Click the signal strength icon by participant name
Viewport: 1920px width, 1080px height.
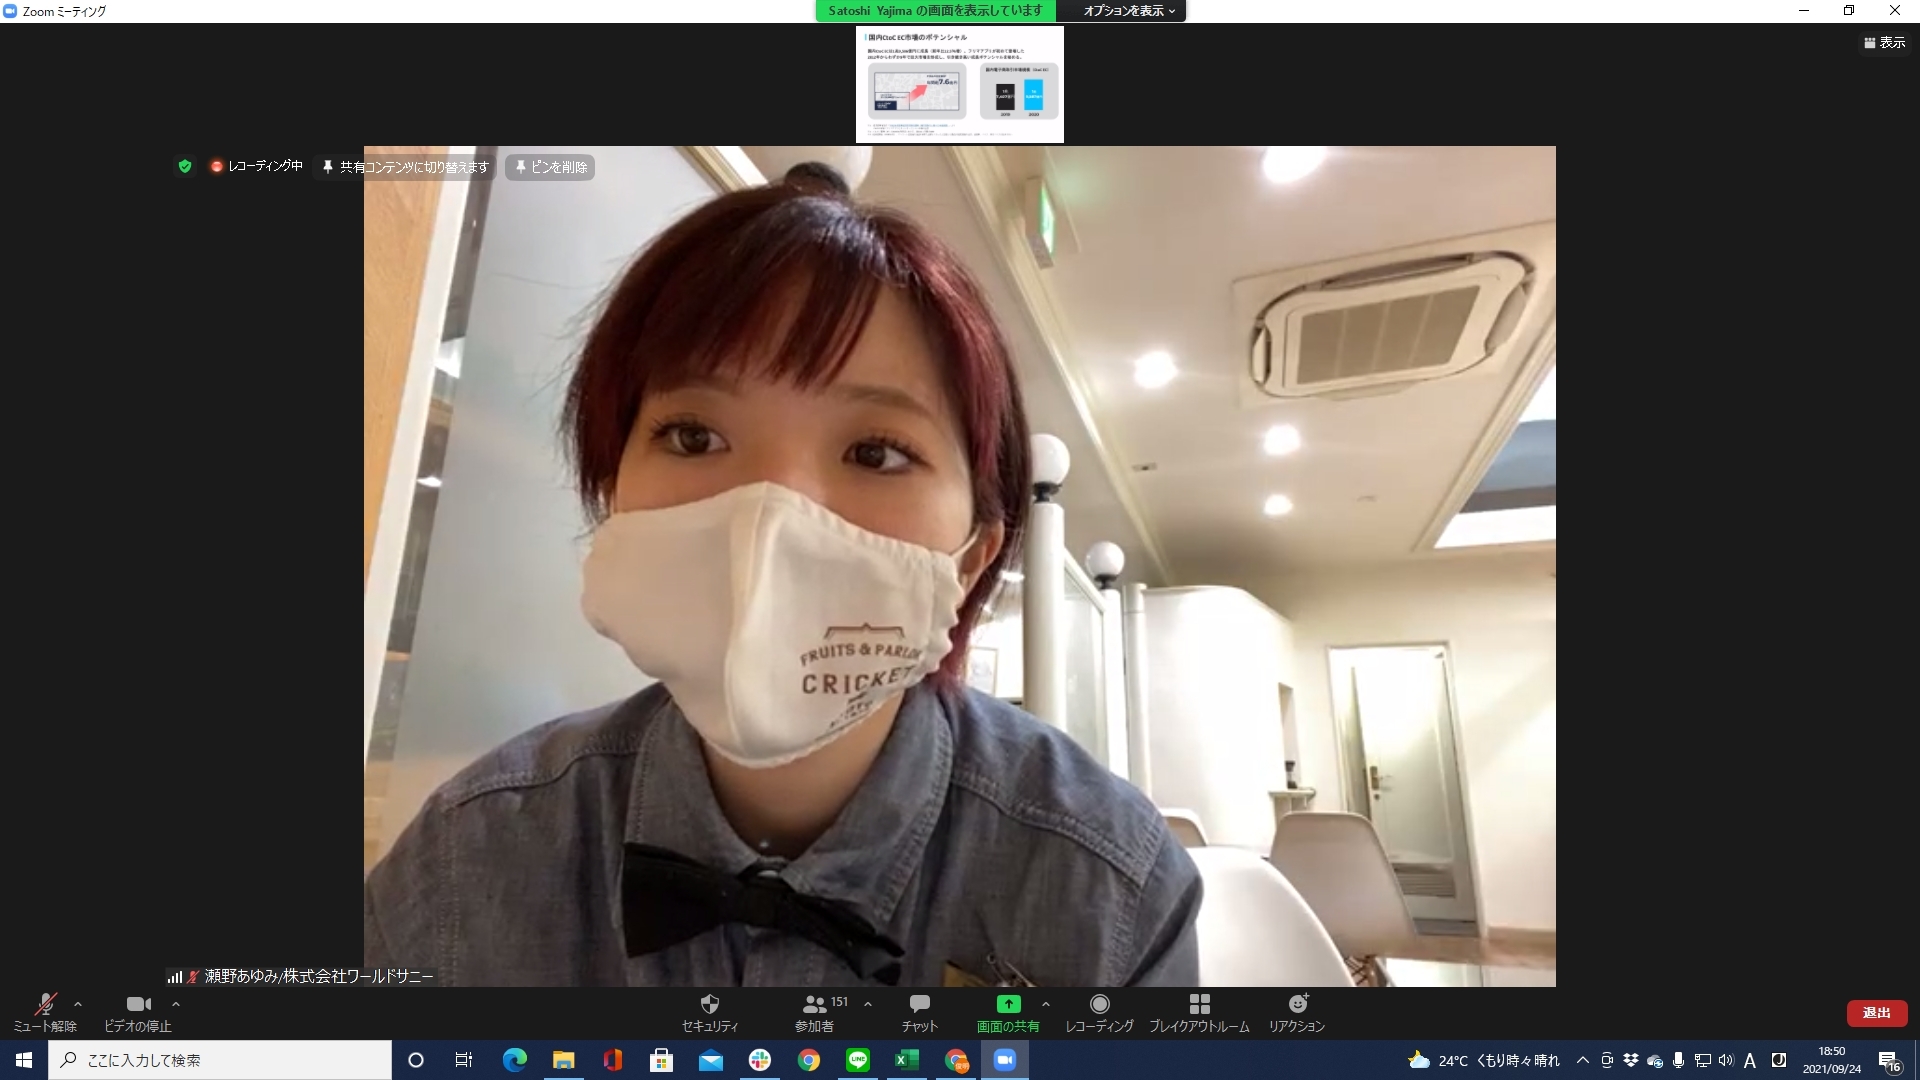(x=175, y=977)
